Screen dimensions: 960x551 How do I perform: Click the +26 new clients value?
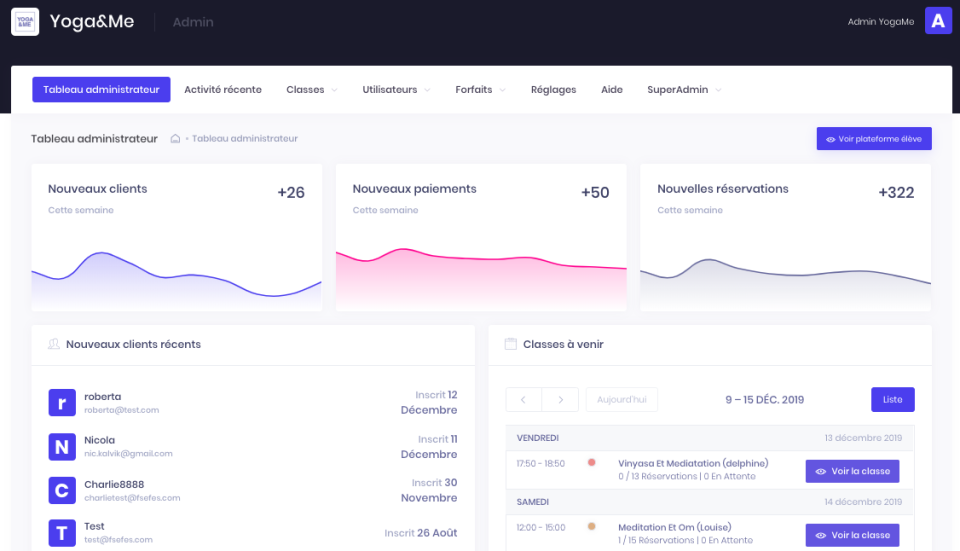pyautogui.click(x=291, y=192)
